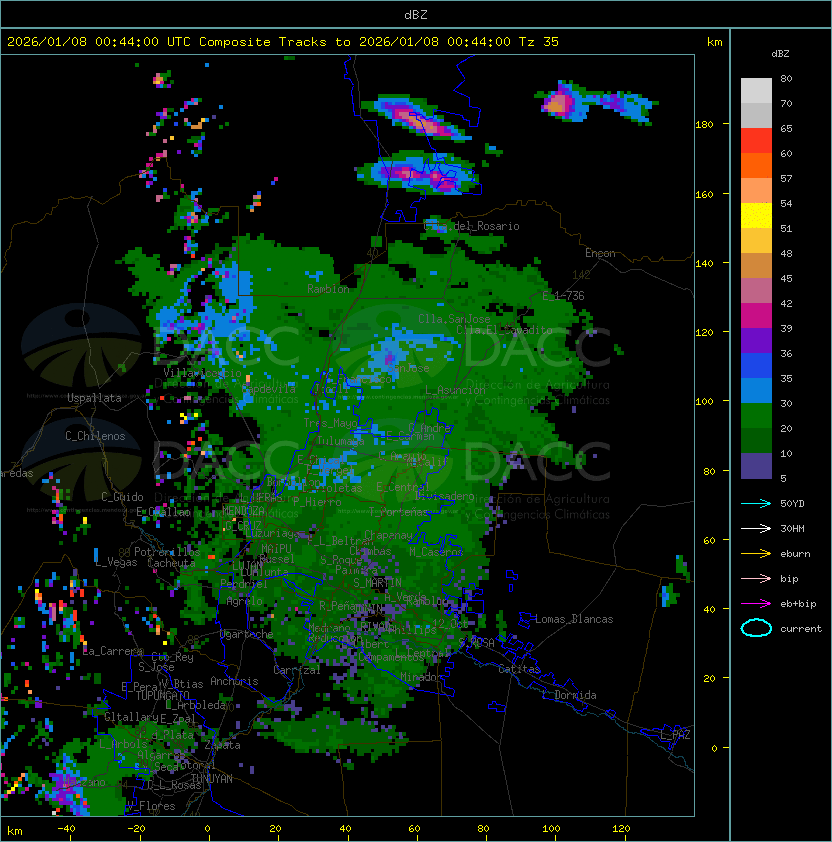Pick the dark orange swatch below 60 dBZ
The height and width of the screenshot is (842, 832).
click(x=756, y=165)
